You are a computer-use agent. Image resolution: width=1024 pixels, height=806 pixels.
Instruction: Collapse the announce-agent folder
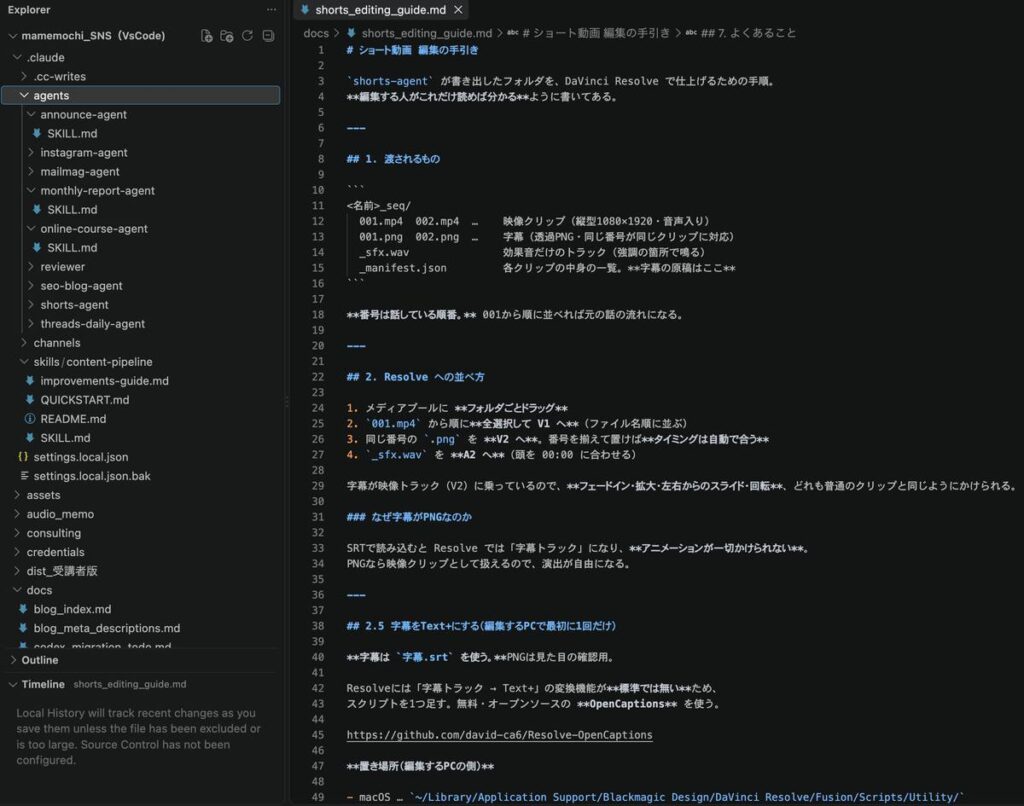(31, 114)
